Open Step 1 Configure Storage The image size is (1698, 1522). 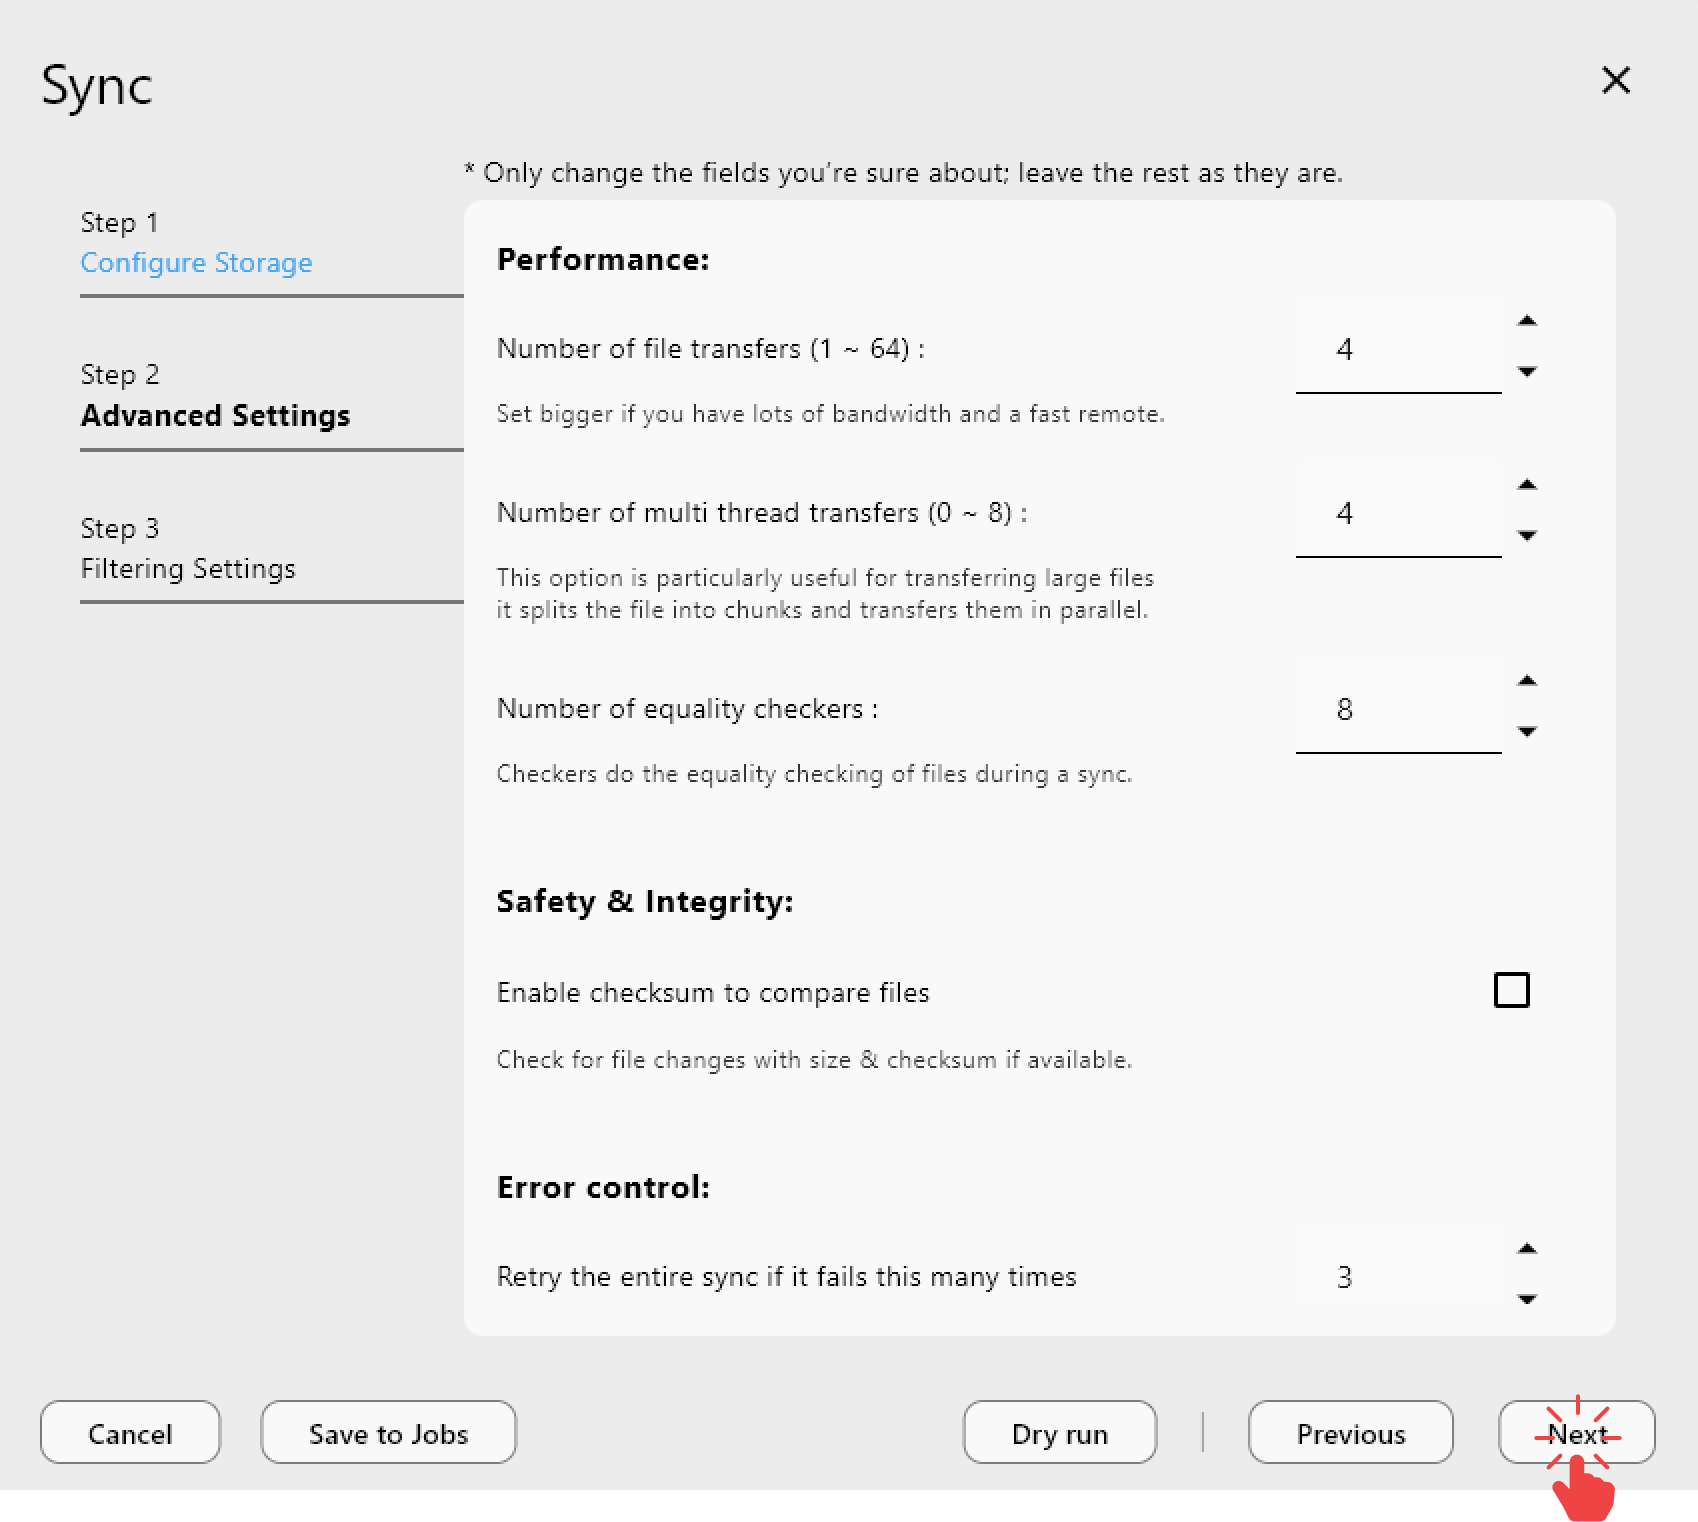(x=196, y=262)
